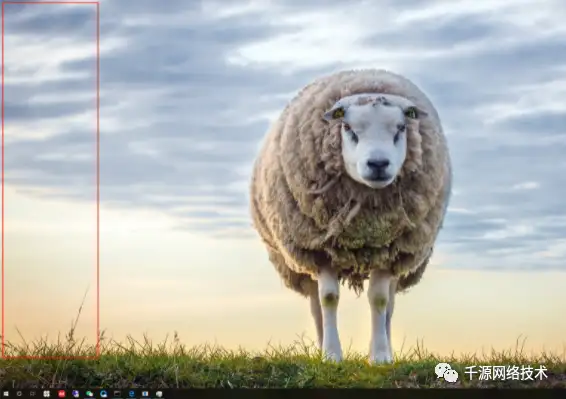This screenshot has height=399, width=566.
Task: Open the red app icon on taskbar
Action: (x=62, y=394)
